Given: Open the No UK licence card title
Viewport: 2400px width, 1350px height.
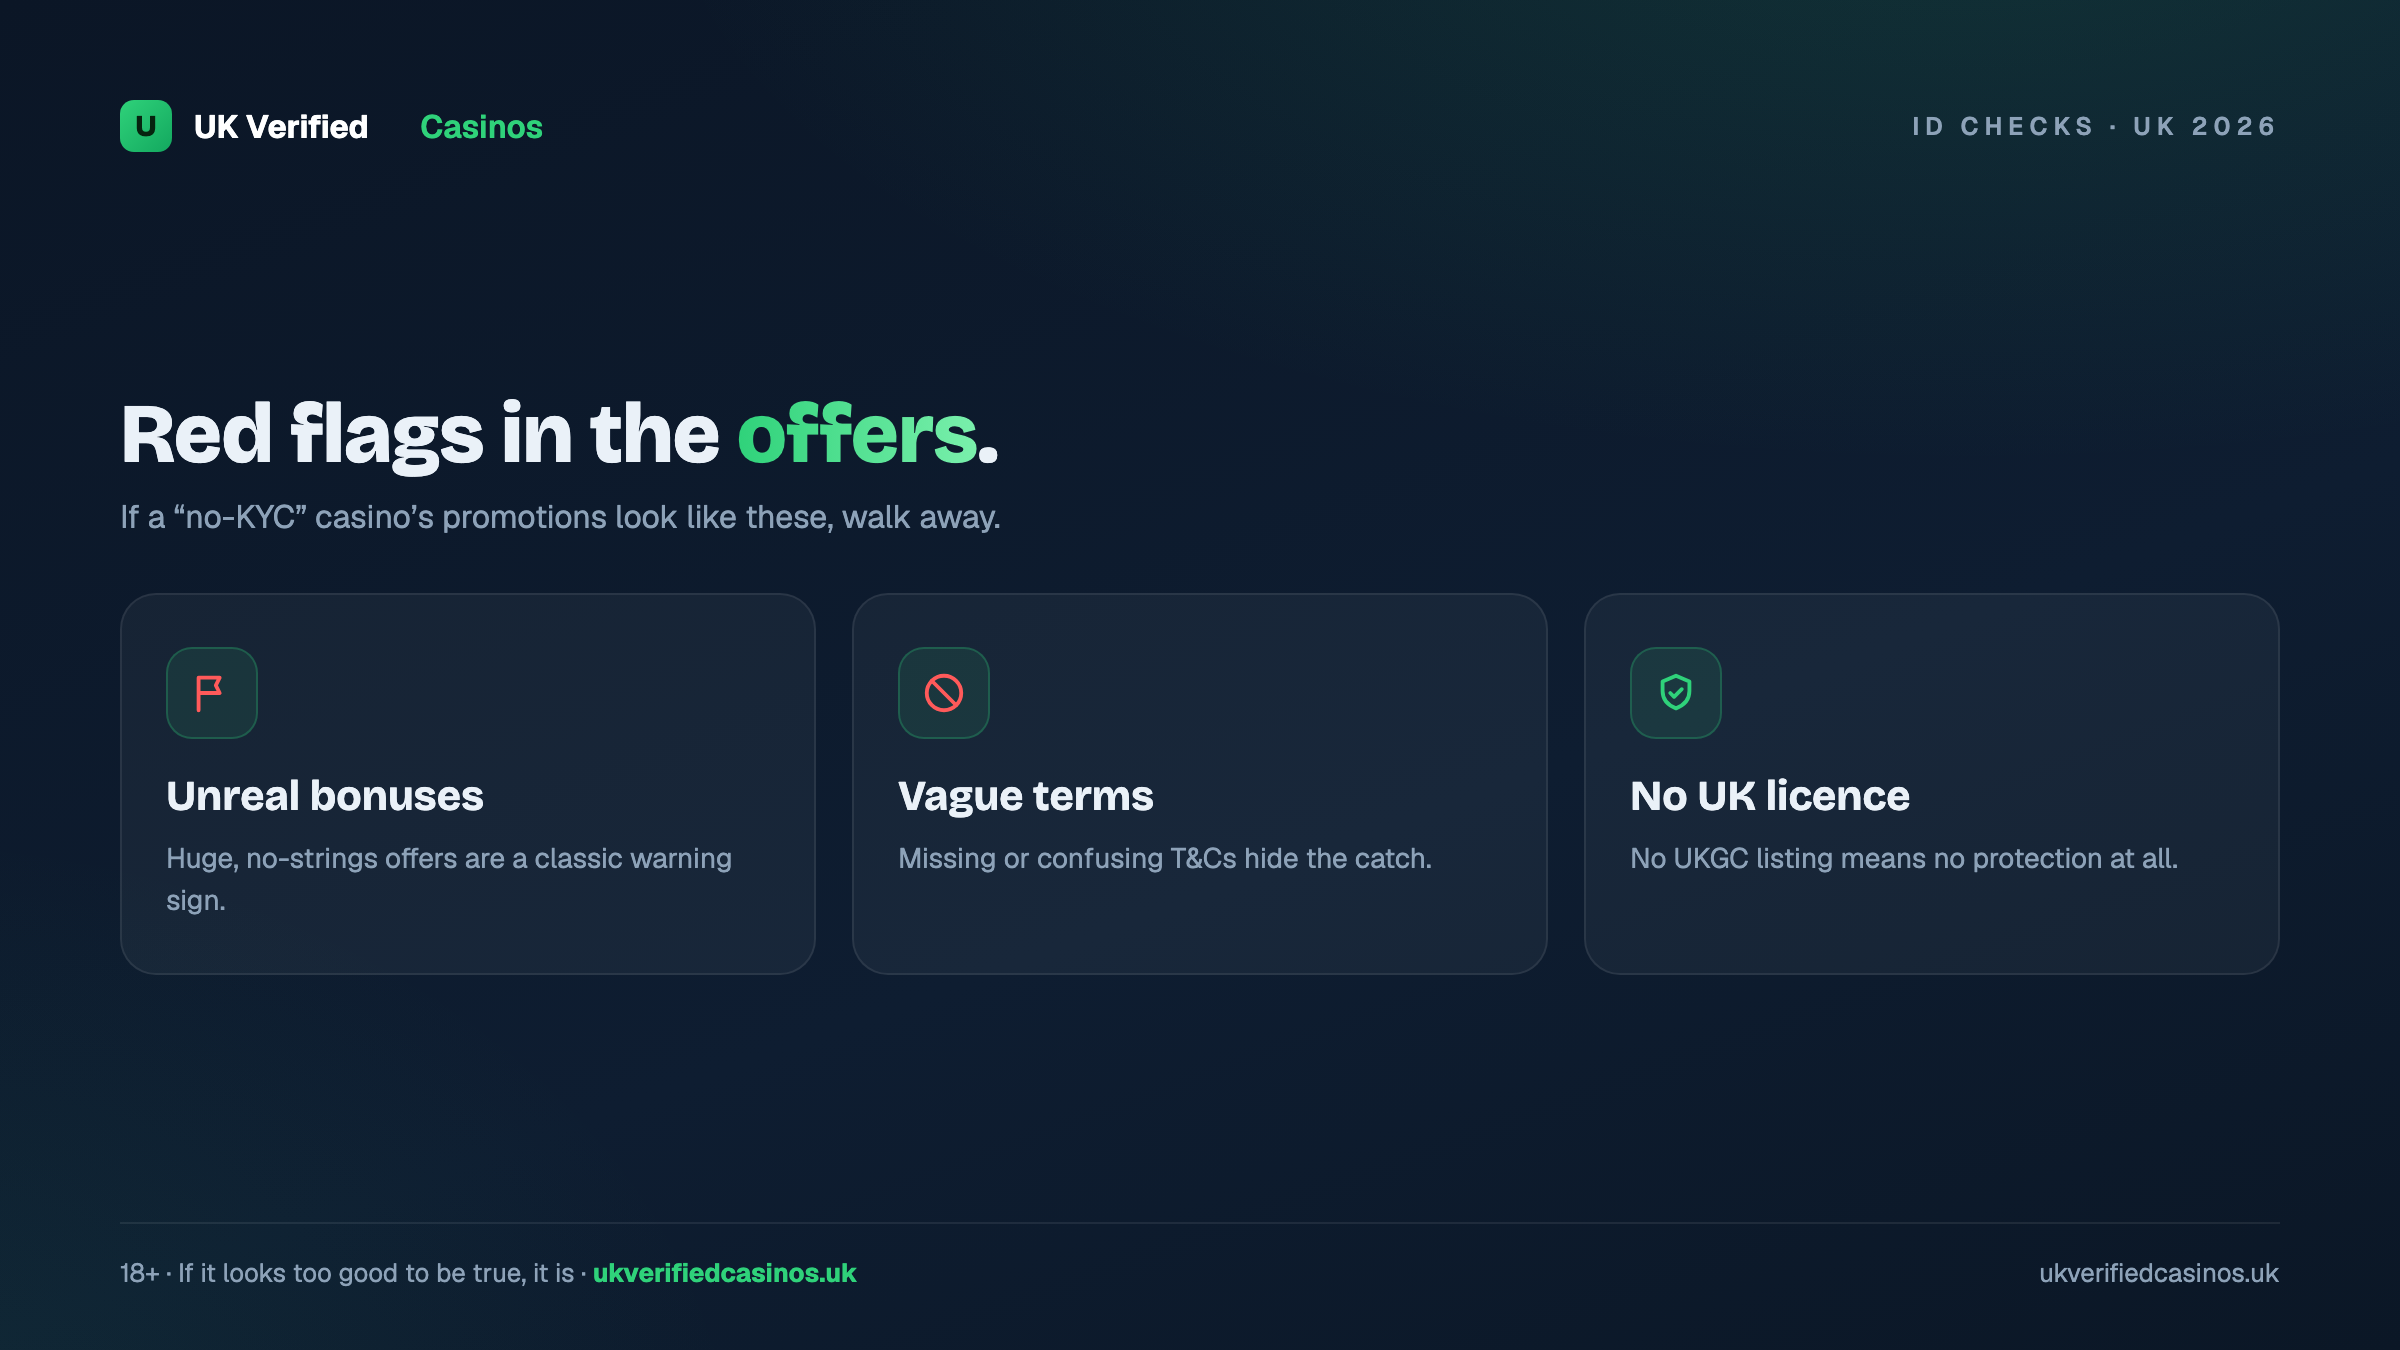Looking at the screenshot, I should point(1770,796).
